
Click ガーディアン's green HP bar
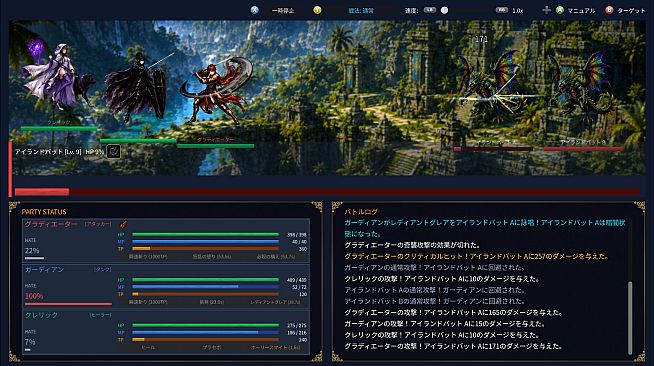click(205, 280)
